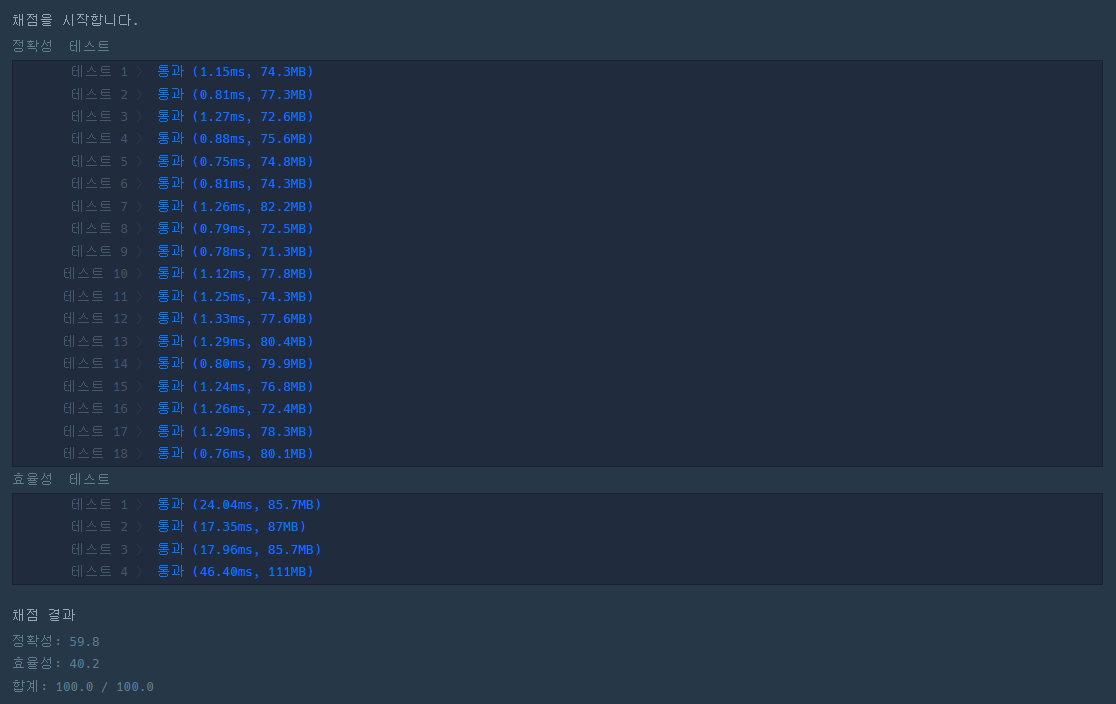
Task: Expand 테스트 1 details in accuracy section
Action: 139,71
